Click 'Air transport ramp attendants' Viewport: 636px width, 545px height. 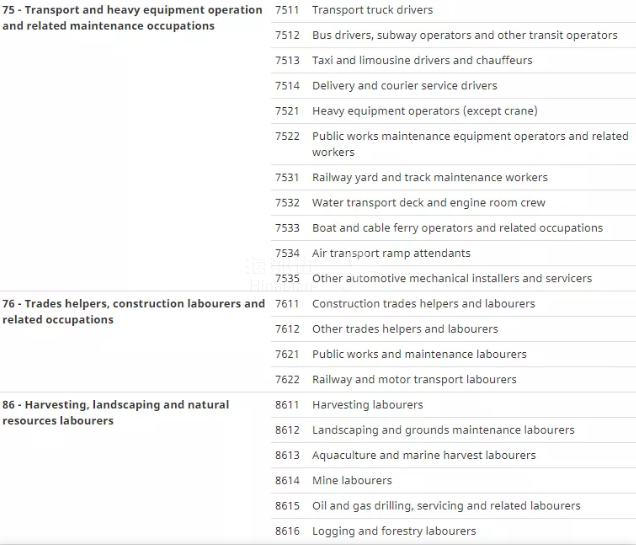[391, 253]
